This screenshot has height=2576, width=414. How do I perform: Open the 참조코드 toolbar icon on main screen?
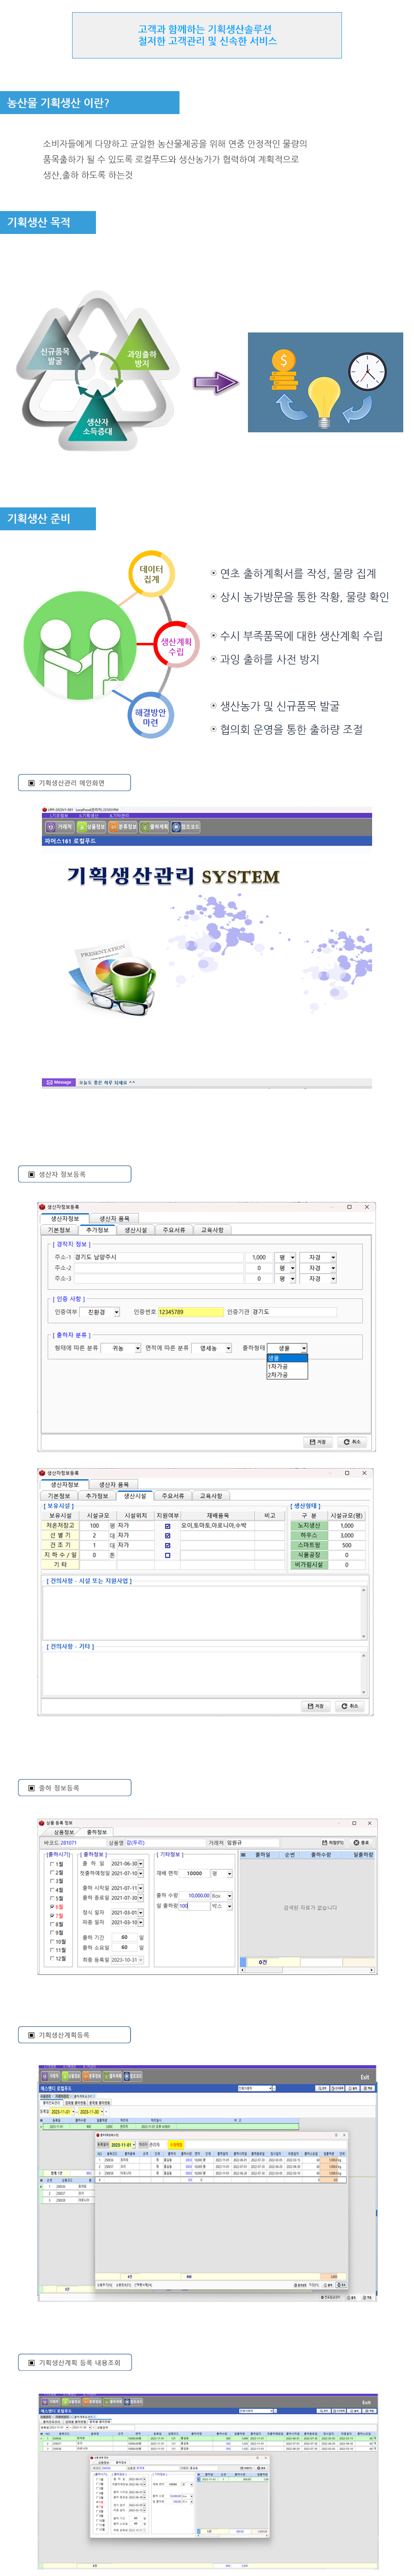point(187,827)
